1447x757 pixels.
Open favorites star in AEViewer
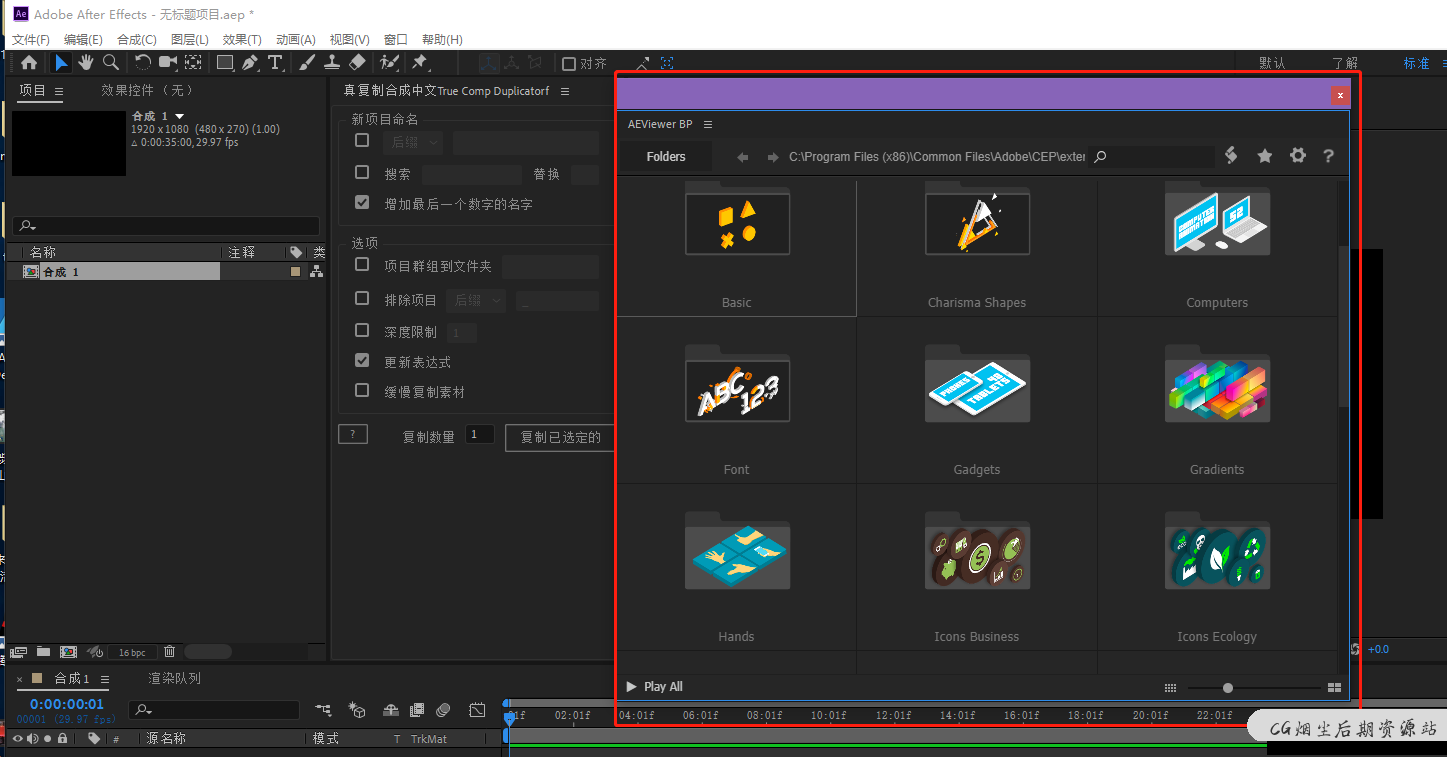click(x=1264, y=156)
